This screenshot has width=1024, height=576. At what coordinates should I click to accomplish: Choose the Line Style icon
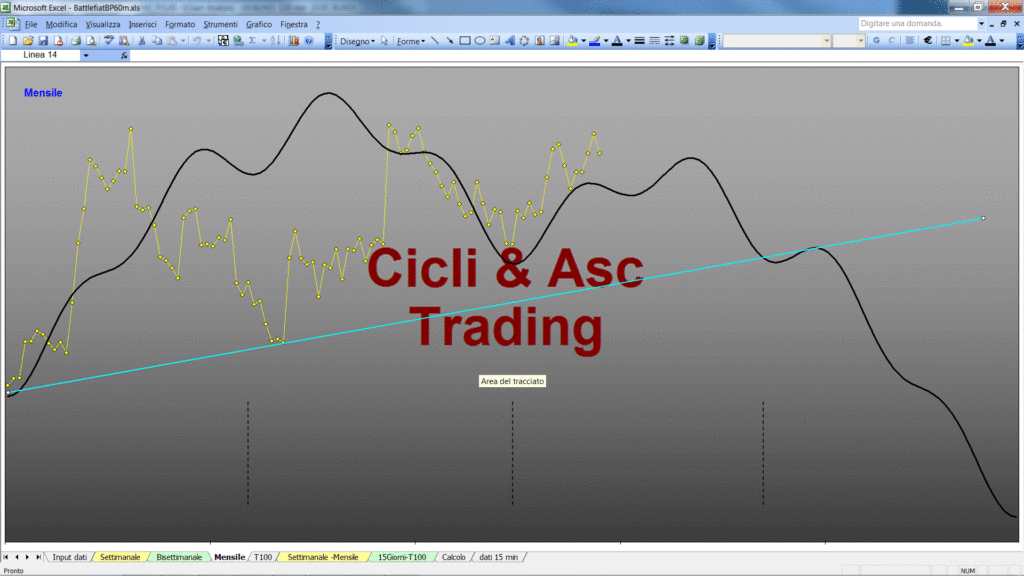tap(640, 40)
